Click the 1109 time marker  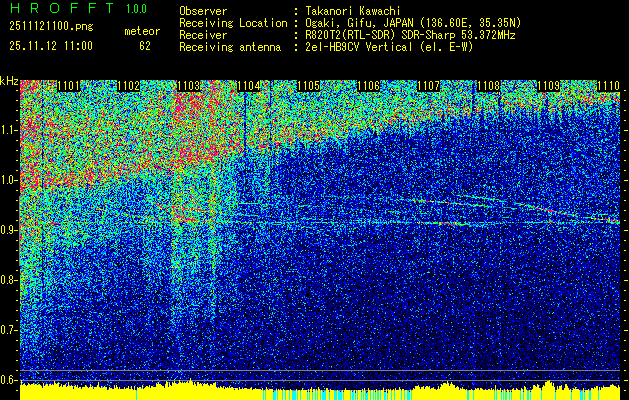549,86
